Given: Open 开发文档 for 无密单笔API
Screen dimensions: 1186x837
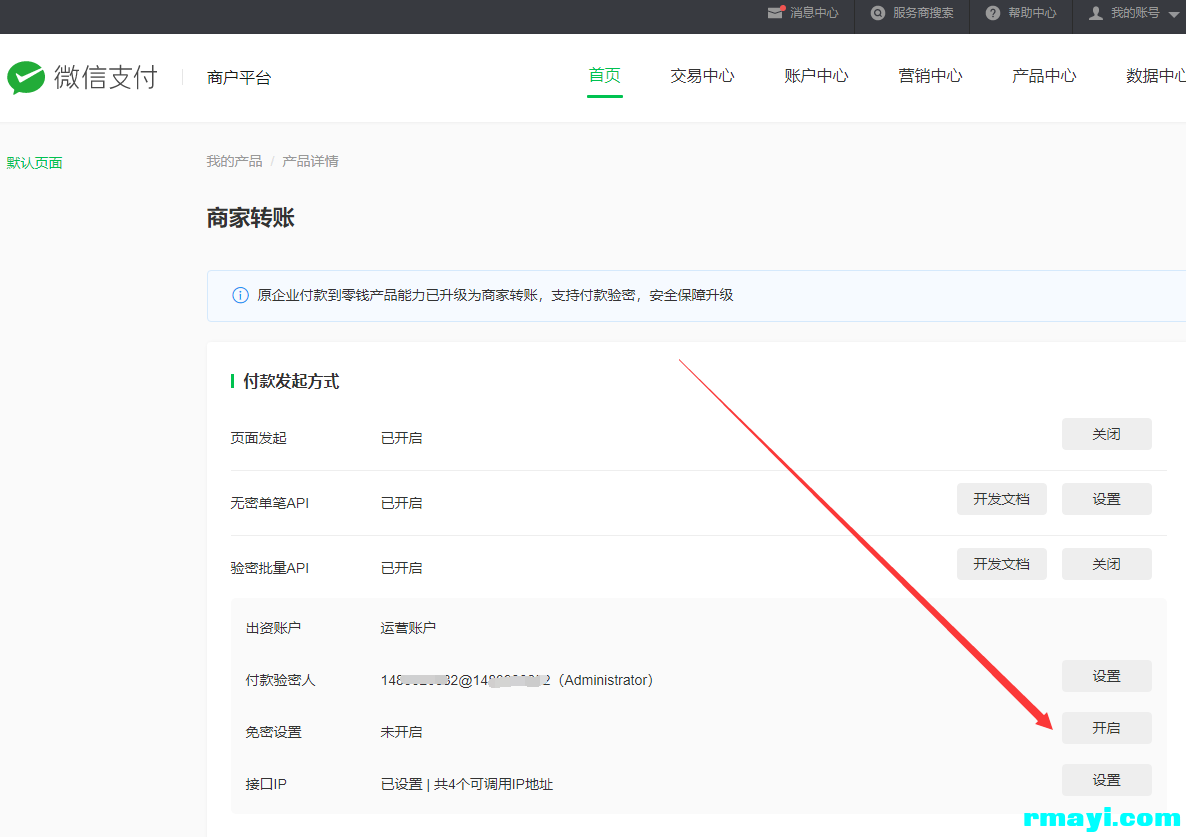Looking at the screenshot, I should (1001, 499).
